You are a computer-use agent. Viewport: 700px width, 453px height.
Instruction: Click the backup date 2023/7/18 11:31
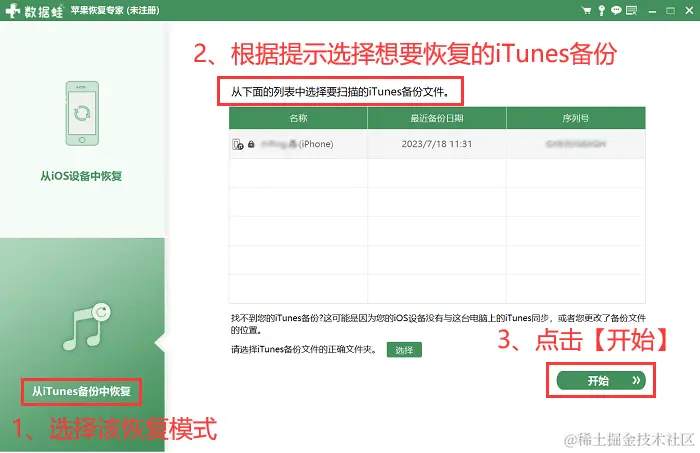tap(437, 144)
